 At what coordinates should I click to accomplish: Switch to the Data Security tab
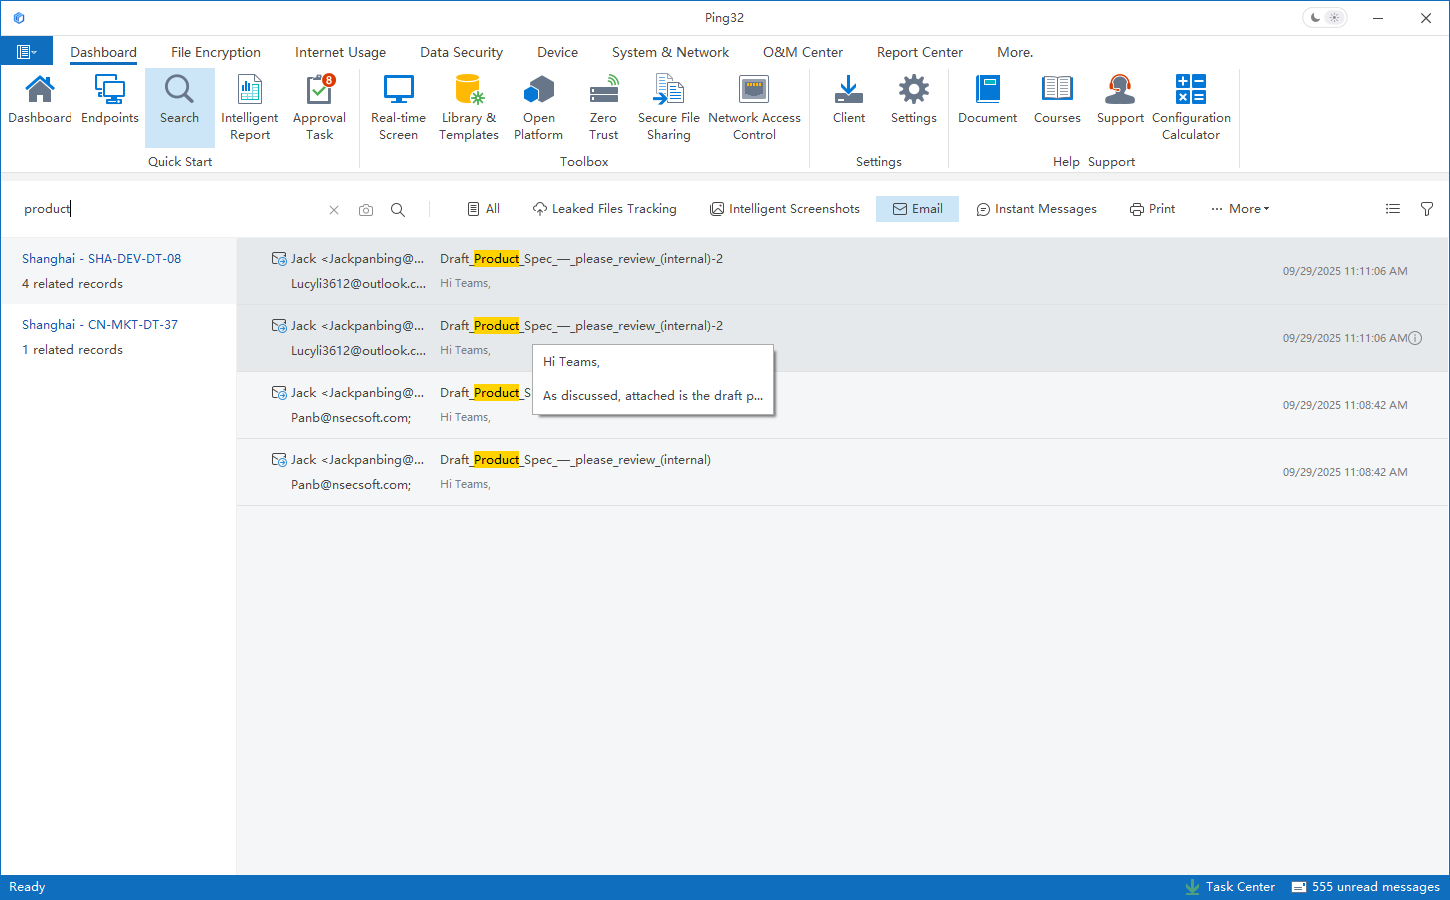[x=461, y=52]
